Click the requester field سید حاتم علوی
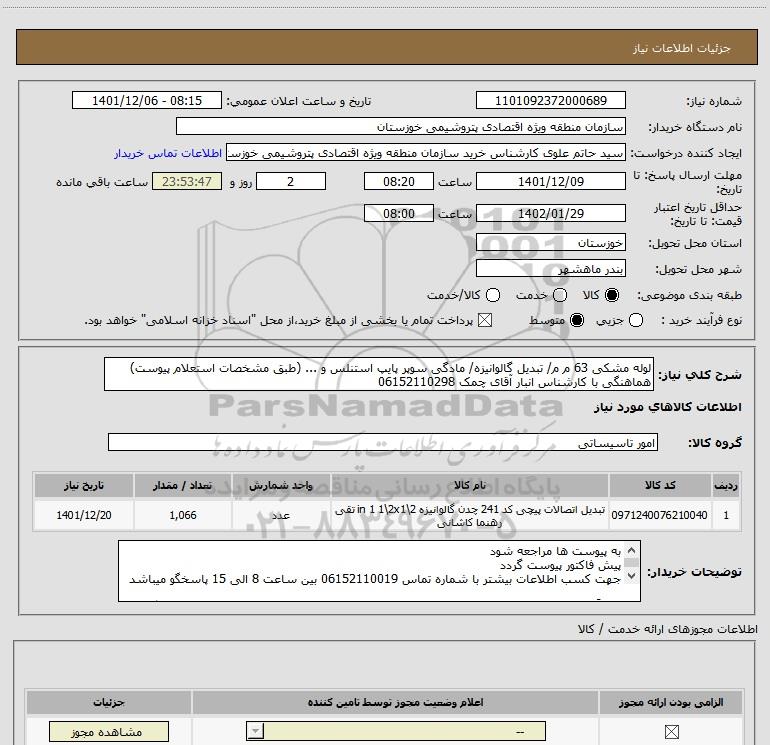 pos(426,153)
